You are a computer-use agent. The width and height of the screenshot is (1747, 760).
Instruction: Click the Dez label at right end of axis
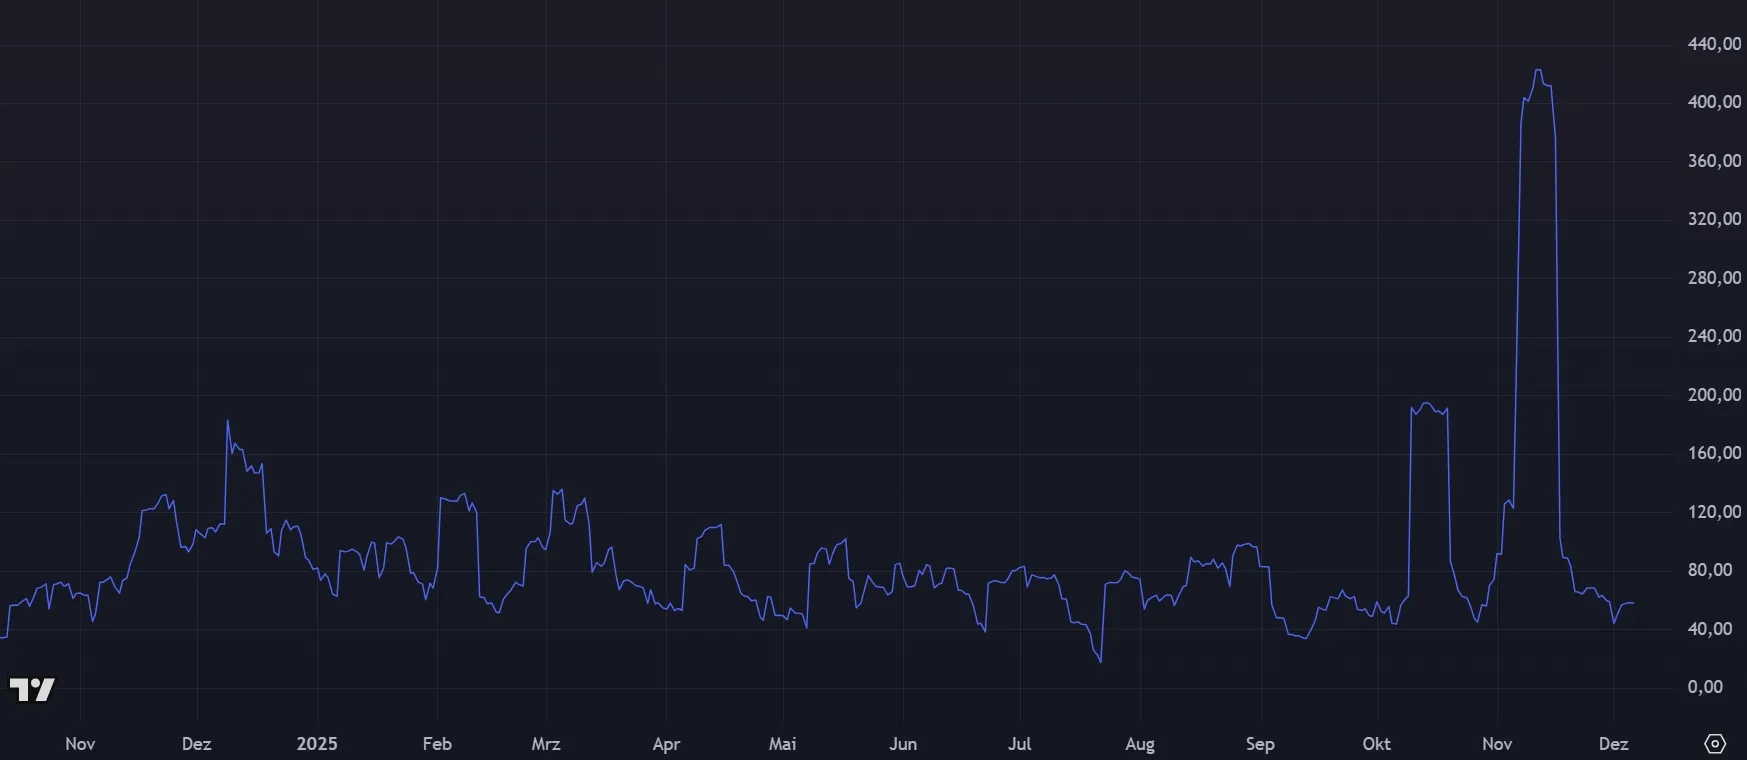click(x=1614, y=744)
